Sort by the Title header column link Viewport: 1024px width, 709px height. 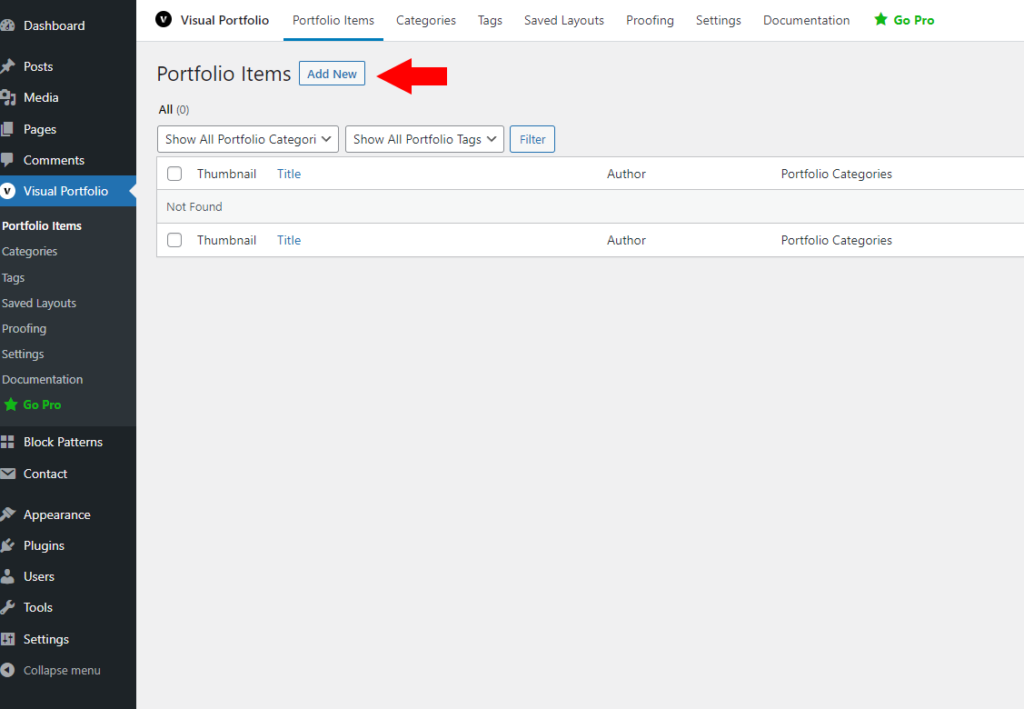click(x=289, y=174)
